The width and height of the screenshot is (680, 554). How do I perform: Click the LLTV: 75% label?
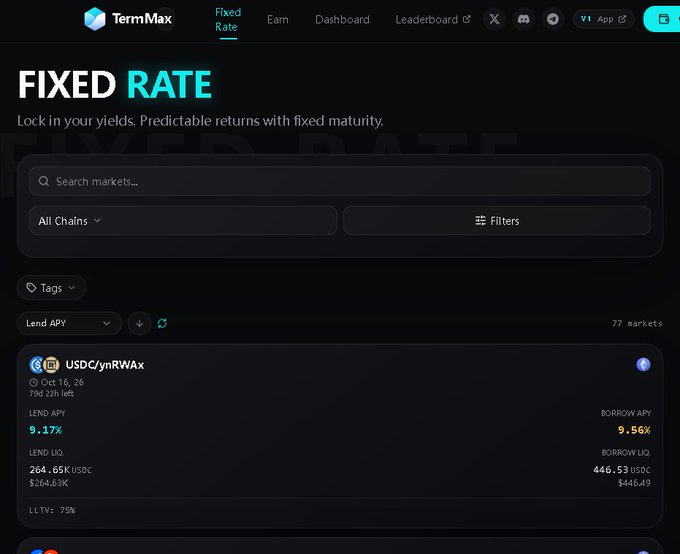(x=52, y=510)
